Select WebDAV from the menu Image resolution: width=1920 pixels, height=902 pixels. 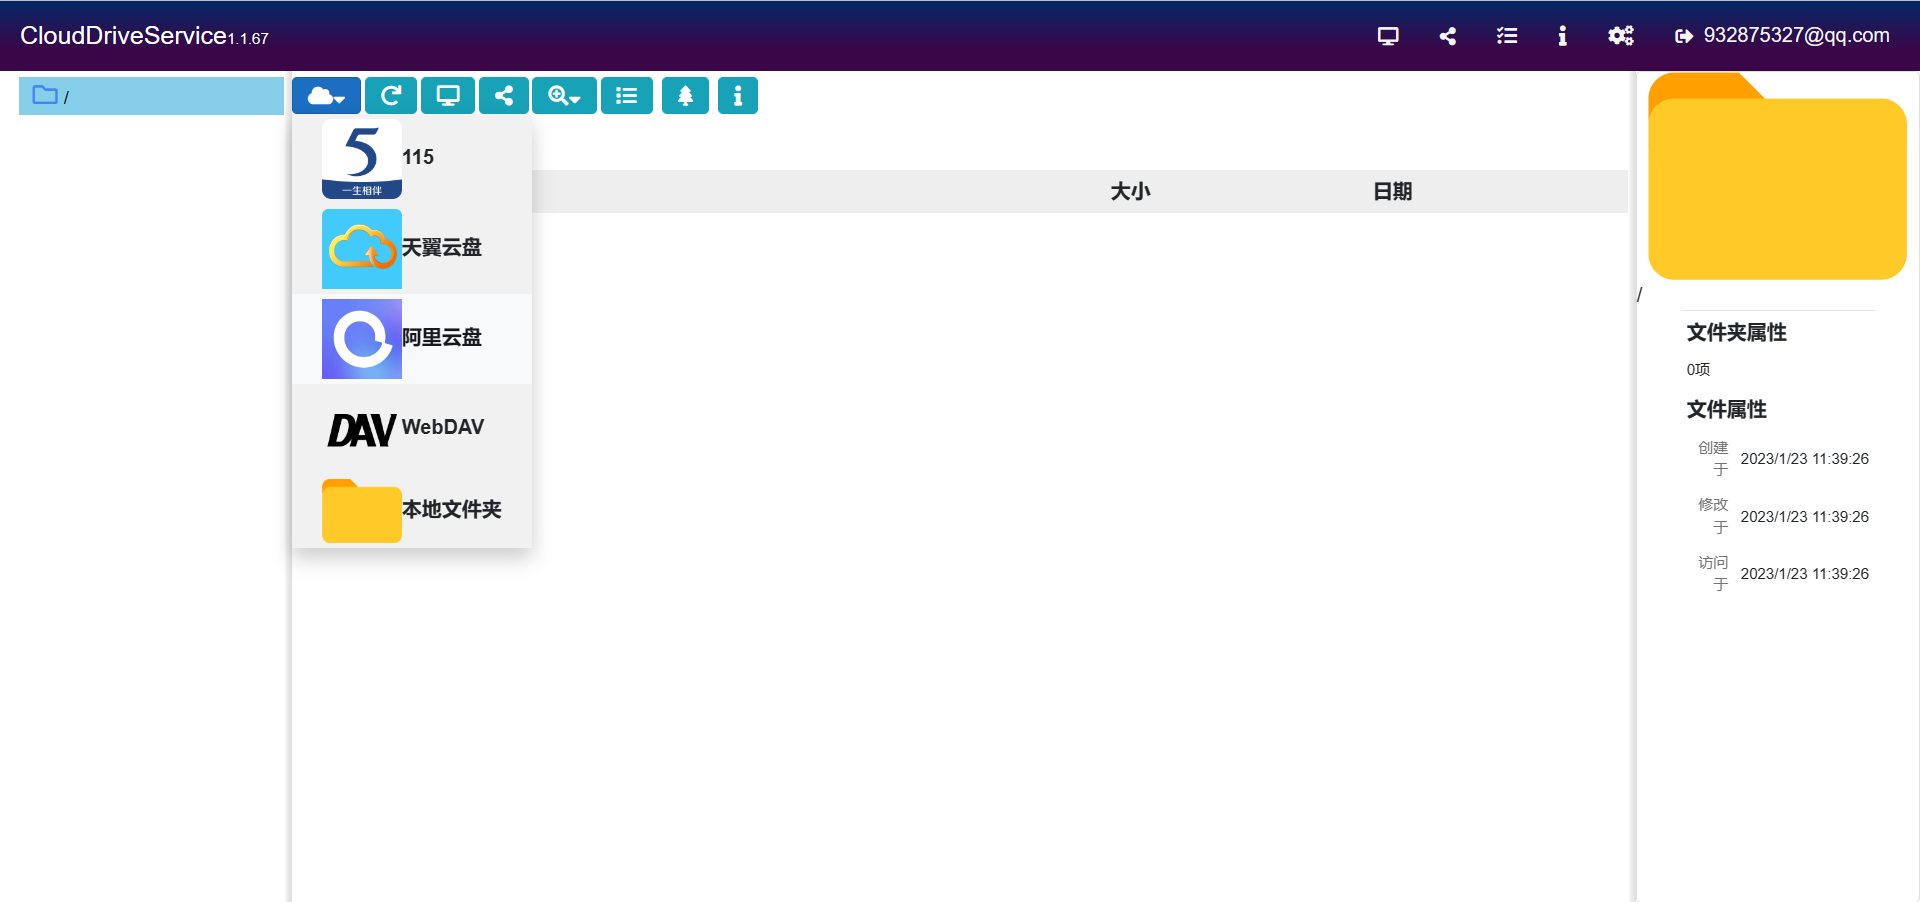412,428
